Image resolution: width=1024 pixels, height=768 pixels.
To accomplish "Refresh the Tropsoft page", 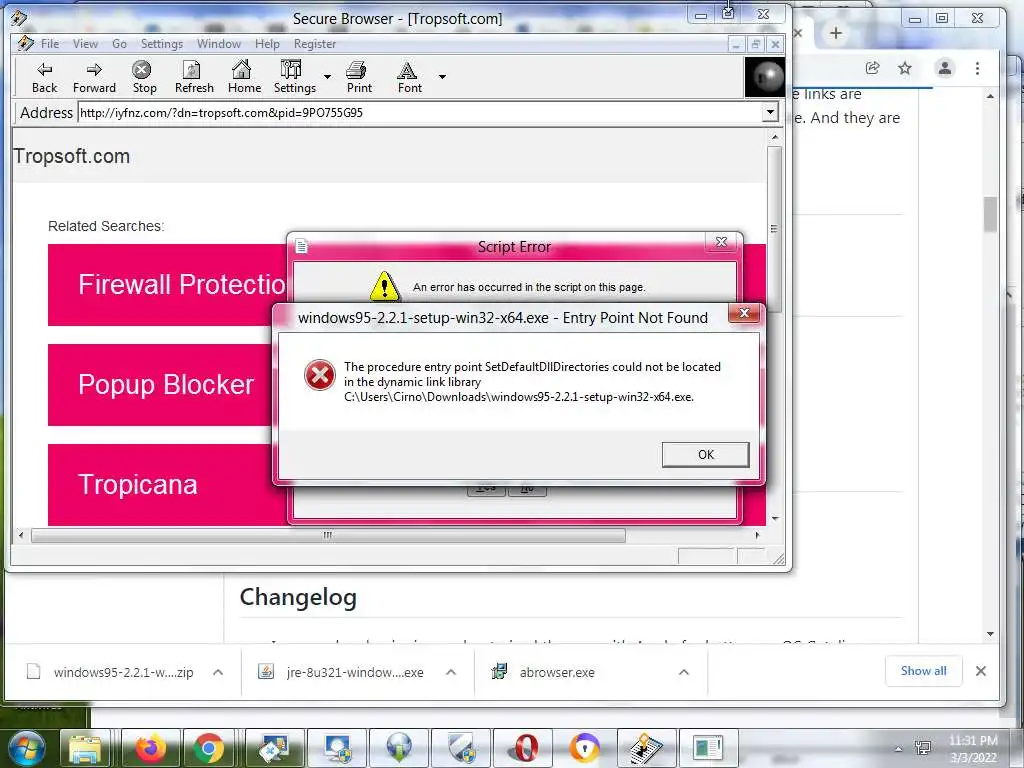I will coord(194,77).
